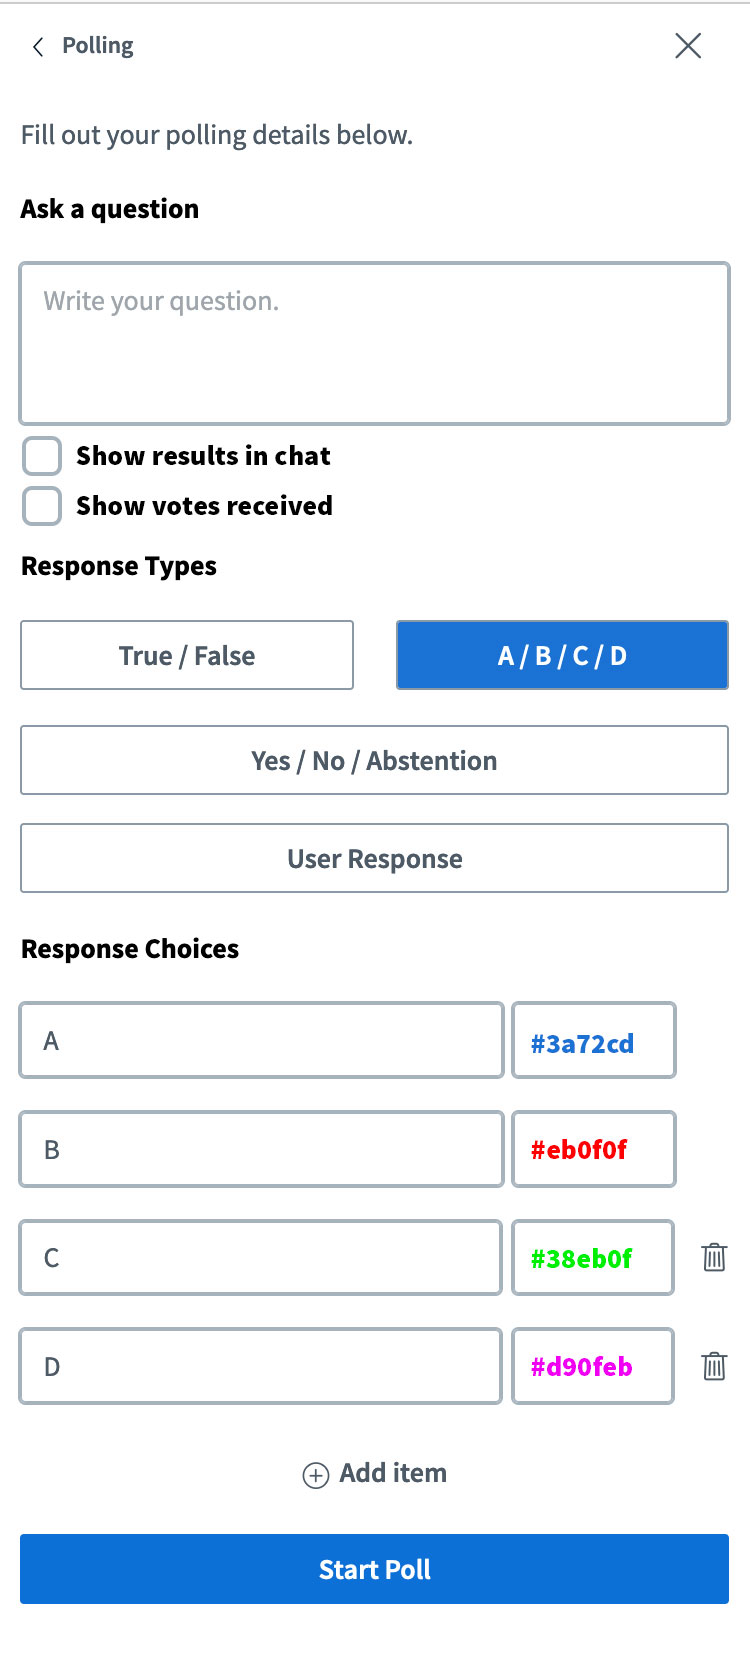Navigate back using the Polling back arrow
The width and height of the screenshot is (750, 1658).
(x=37, y=46)
